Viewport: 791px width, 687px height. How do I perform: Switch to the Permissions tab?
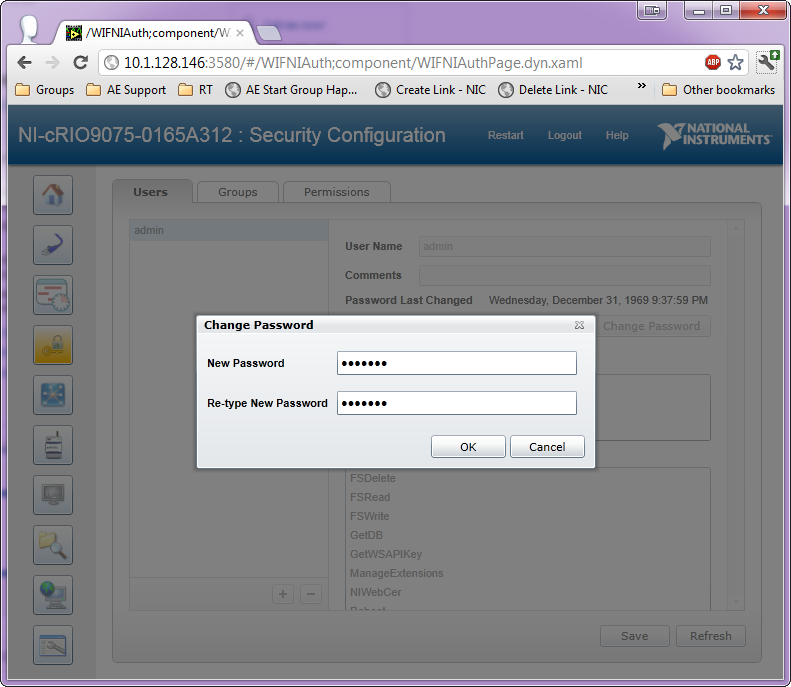(x=336, y=192)
